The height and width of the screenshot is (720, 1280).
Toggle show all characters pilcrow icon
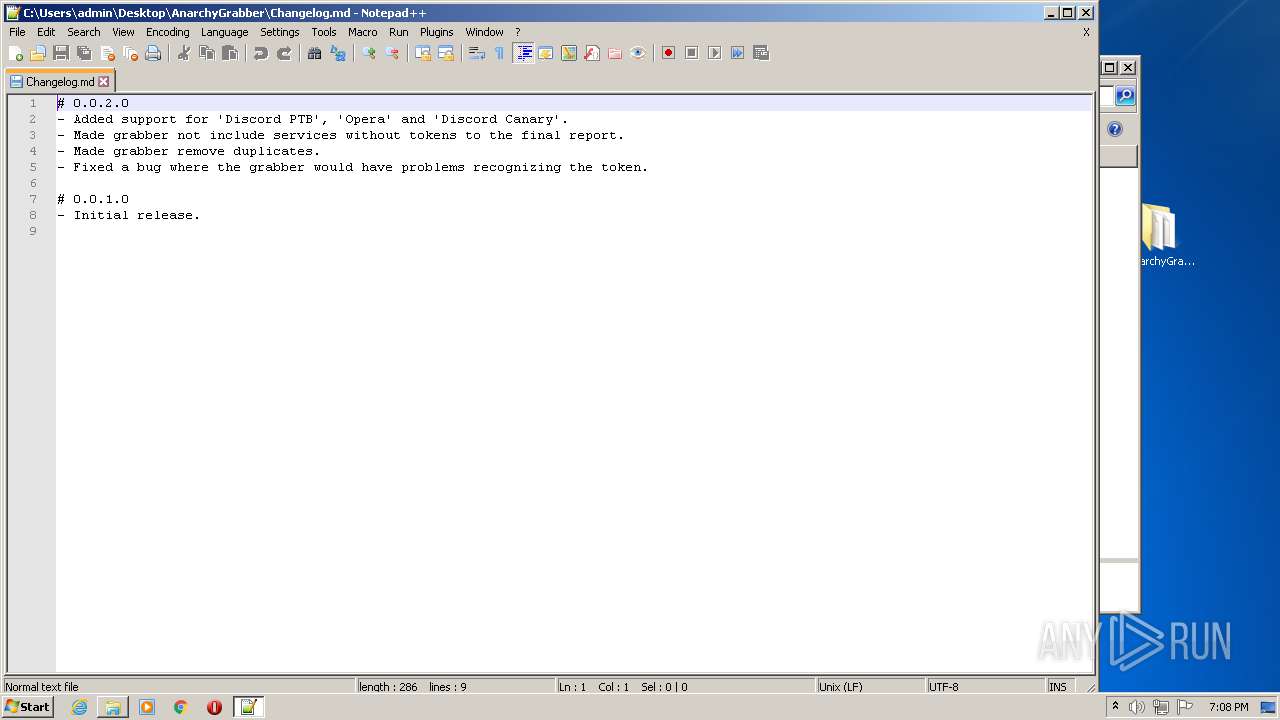[x=500, y=53]
